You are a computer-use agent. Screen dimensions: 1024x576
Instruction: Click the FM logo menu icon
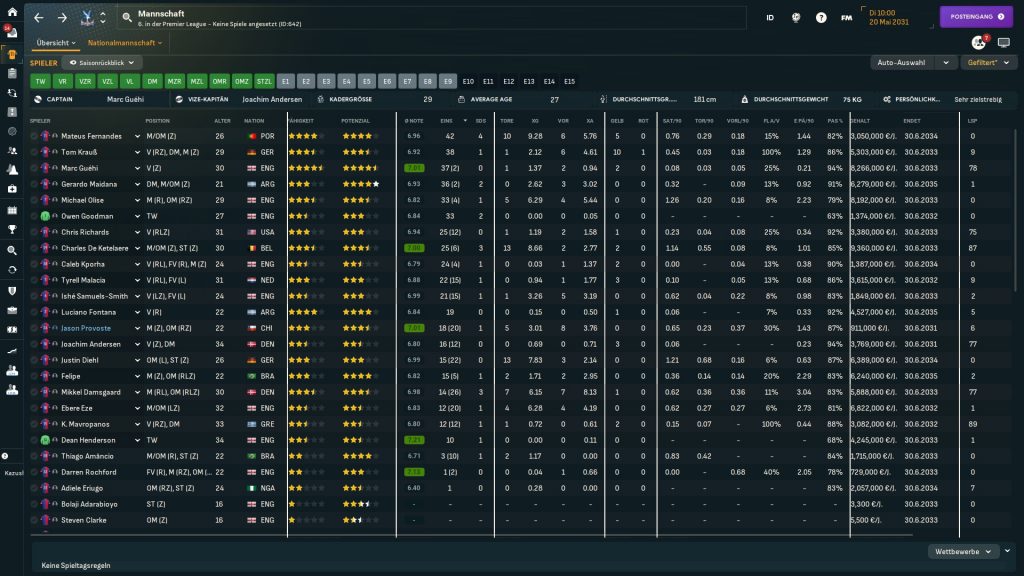click(x=847, y=18)
